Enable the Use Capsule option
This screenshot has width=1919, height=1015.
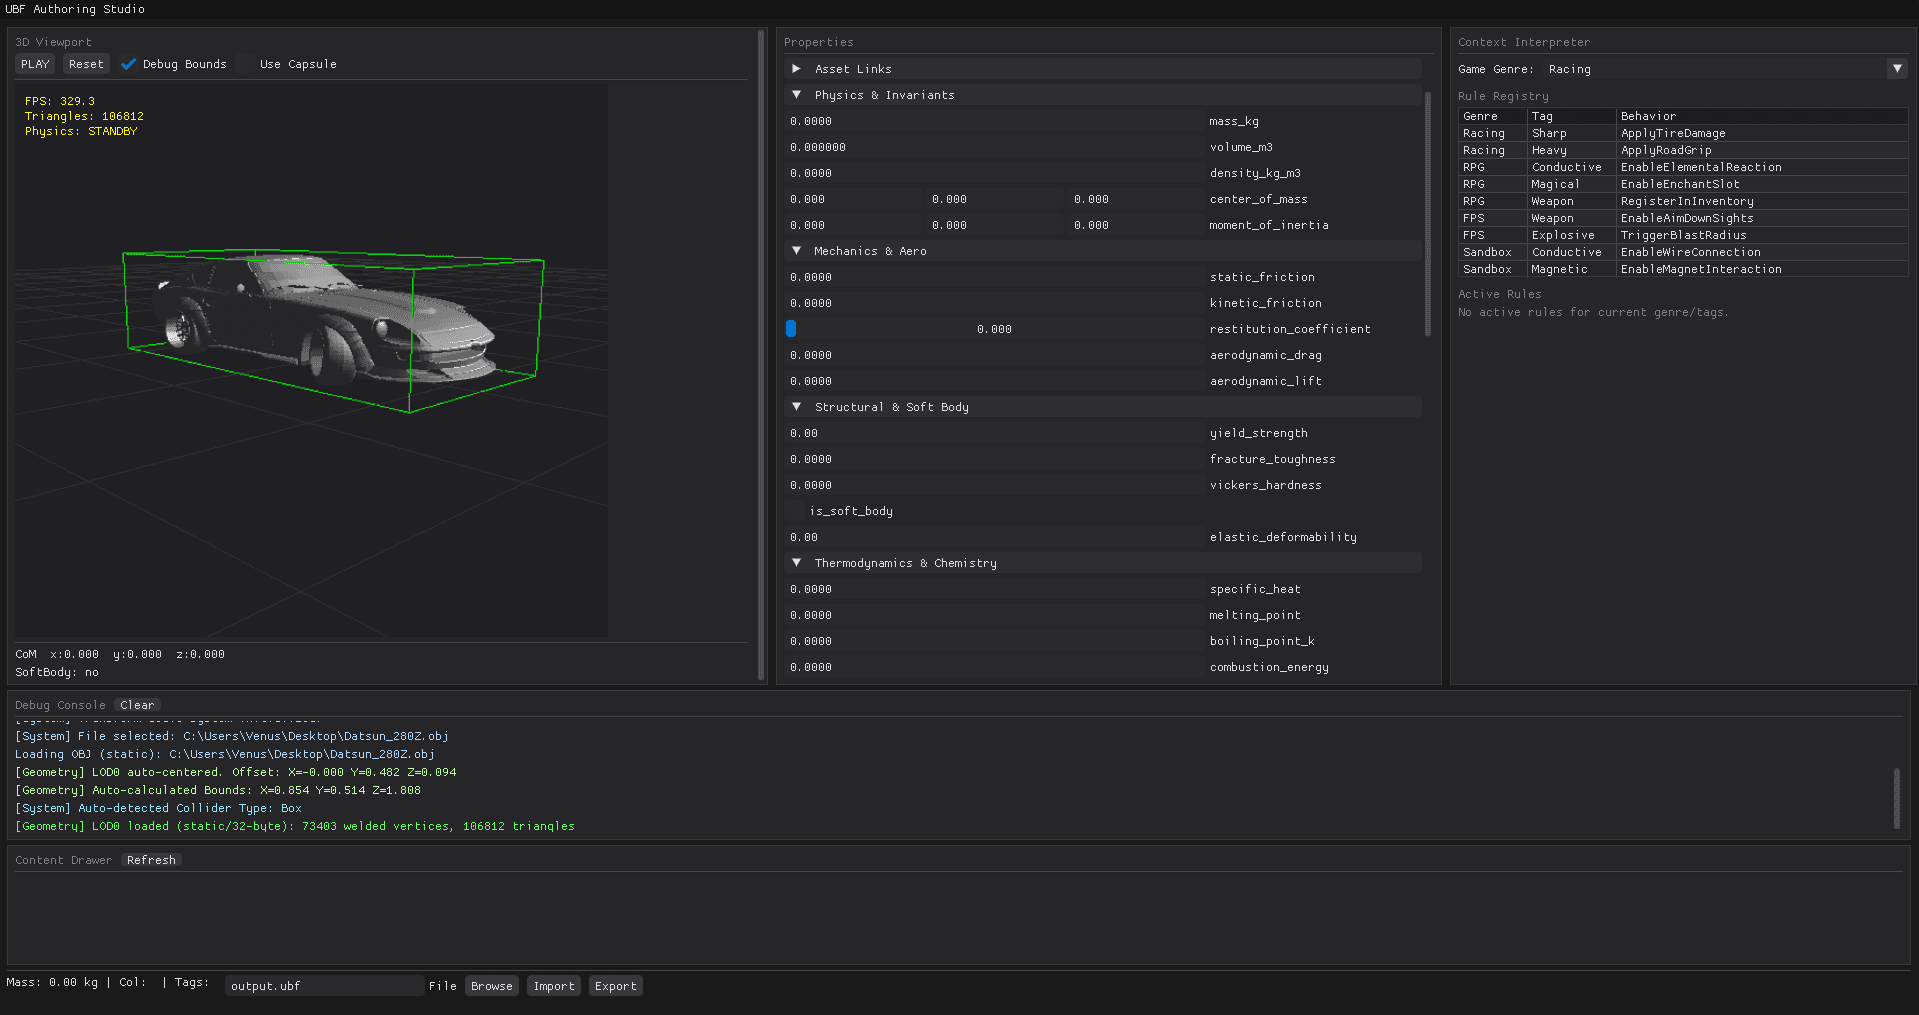pyautogui.click(x=246, y=63)
